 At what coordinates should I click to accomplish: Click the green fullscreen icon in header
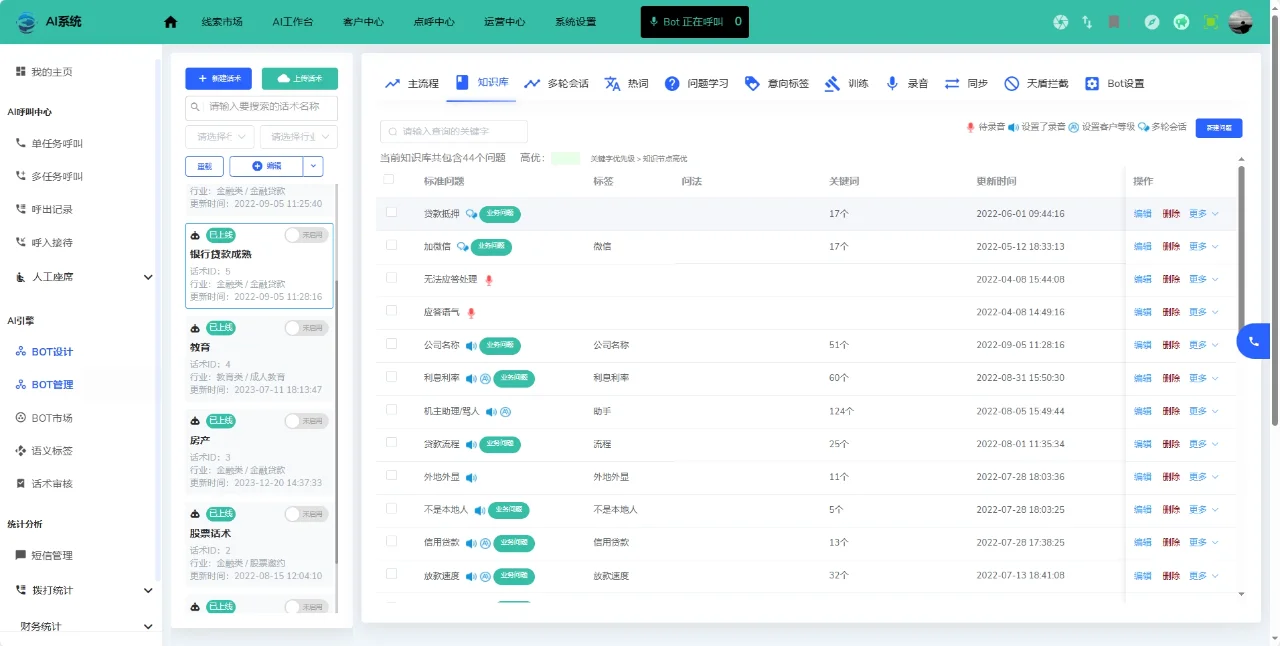(x=1211, y=22)
